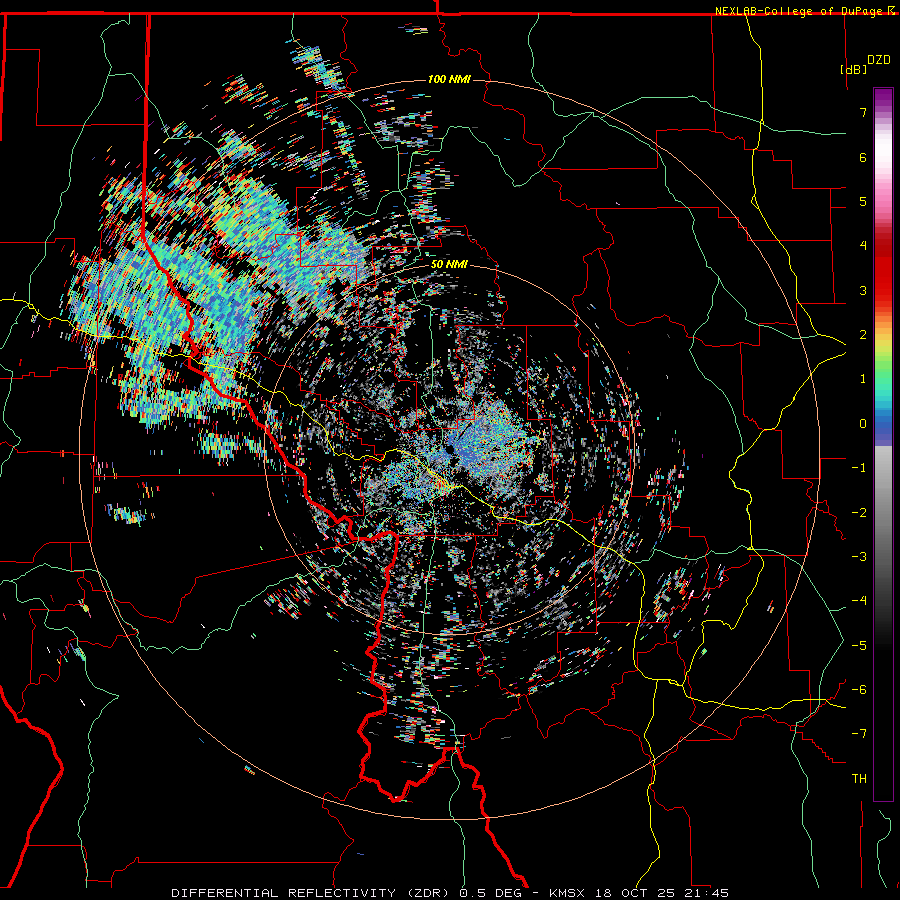Image resolution: width=900 pixels, height=900 pixels.
Task: Select the 6 value on the scale
Action: pyautogui.click(x=863, y=157)
